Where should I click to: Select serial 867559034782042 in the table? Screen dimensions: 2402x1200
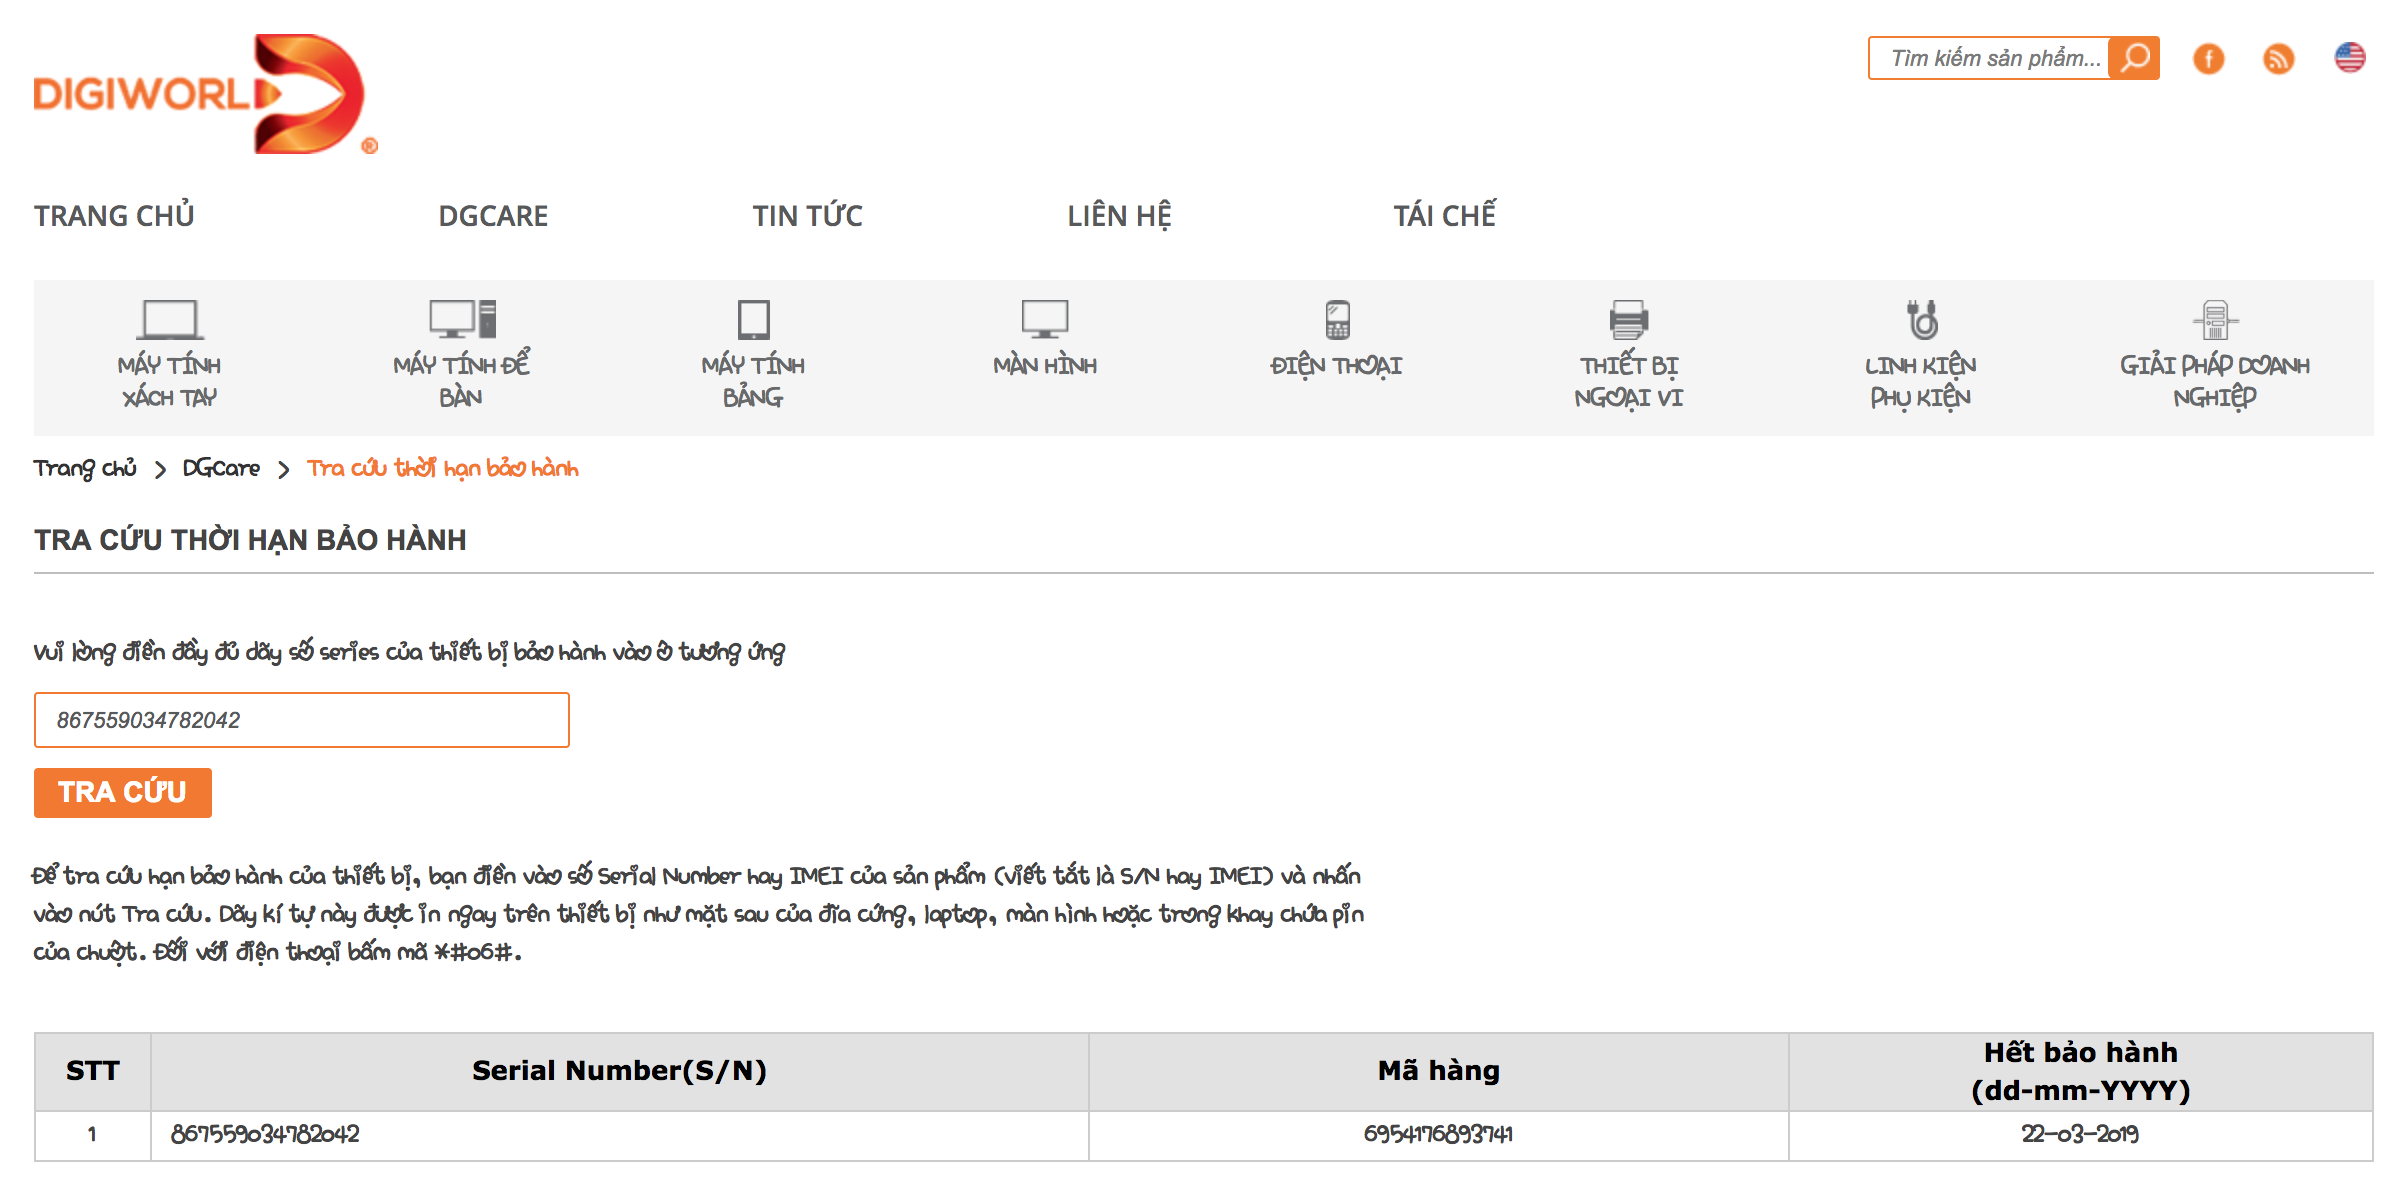(x=265, y=1134)
